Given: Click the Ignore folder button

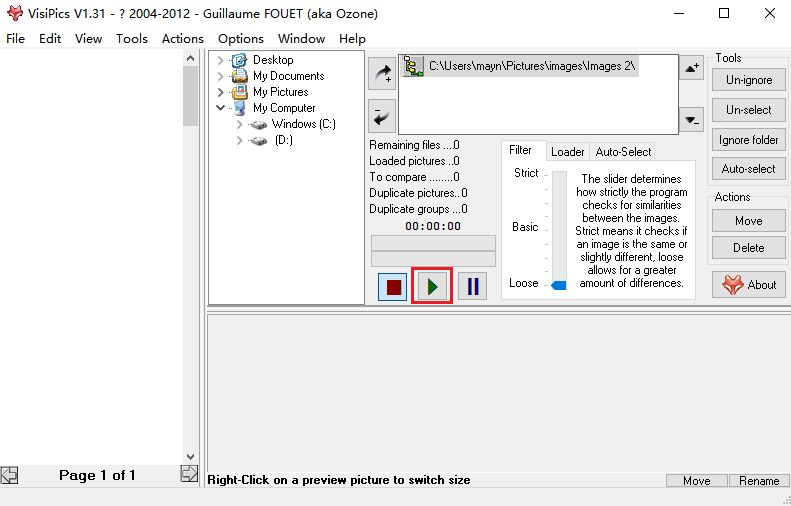Looking at the screenshot, I should coord(749,140).
